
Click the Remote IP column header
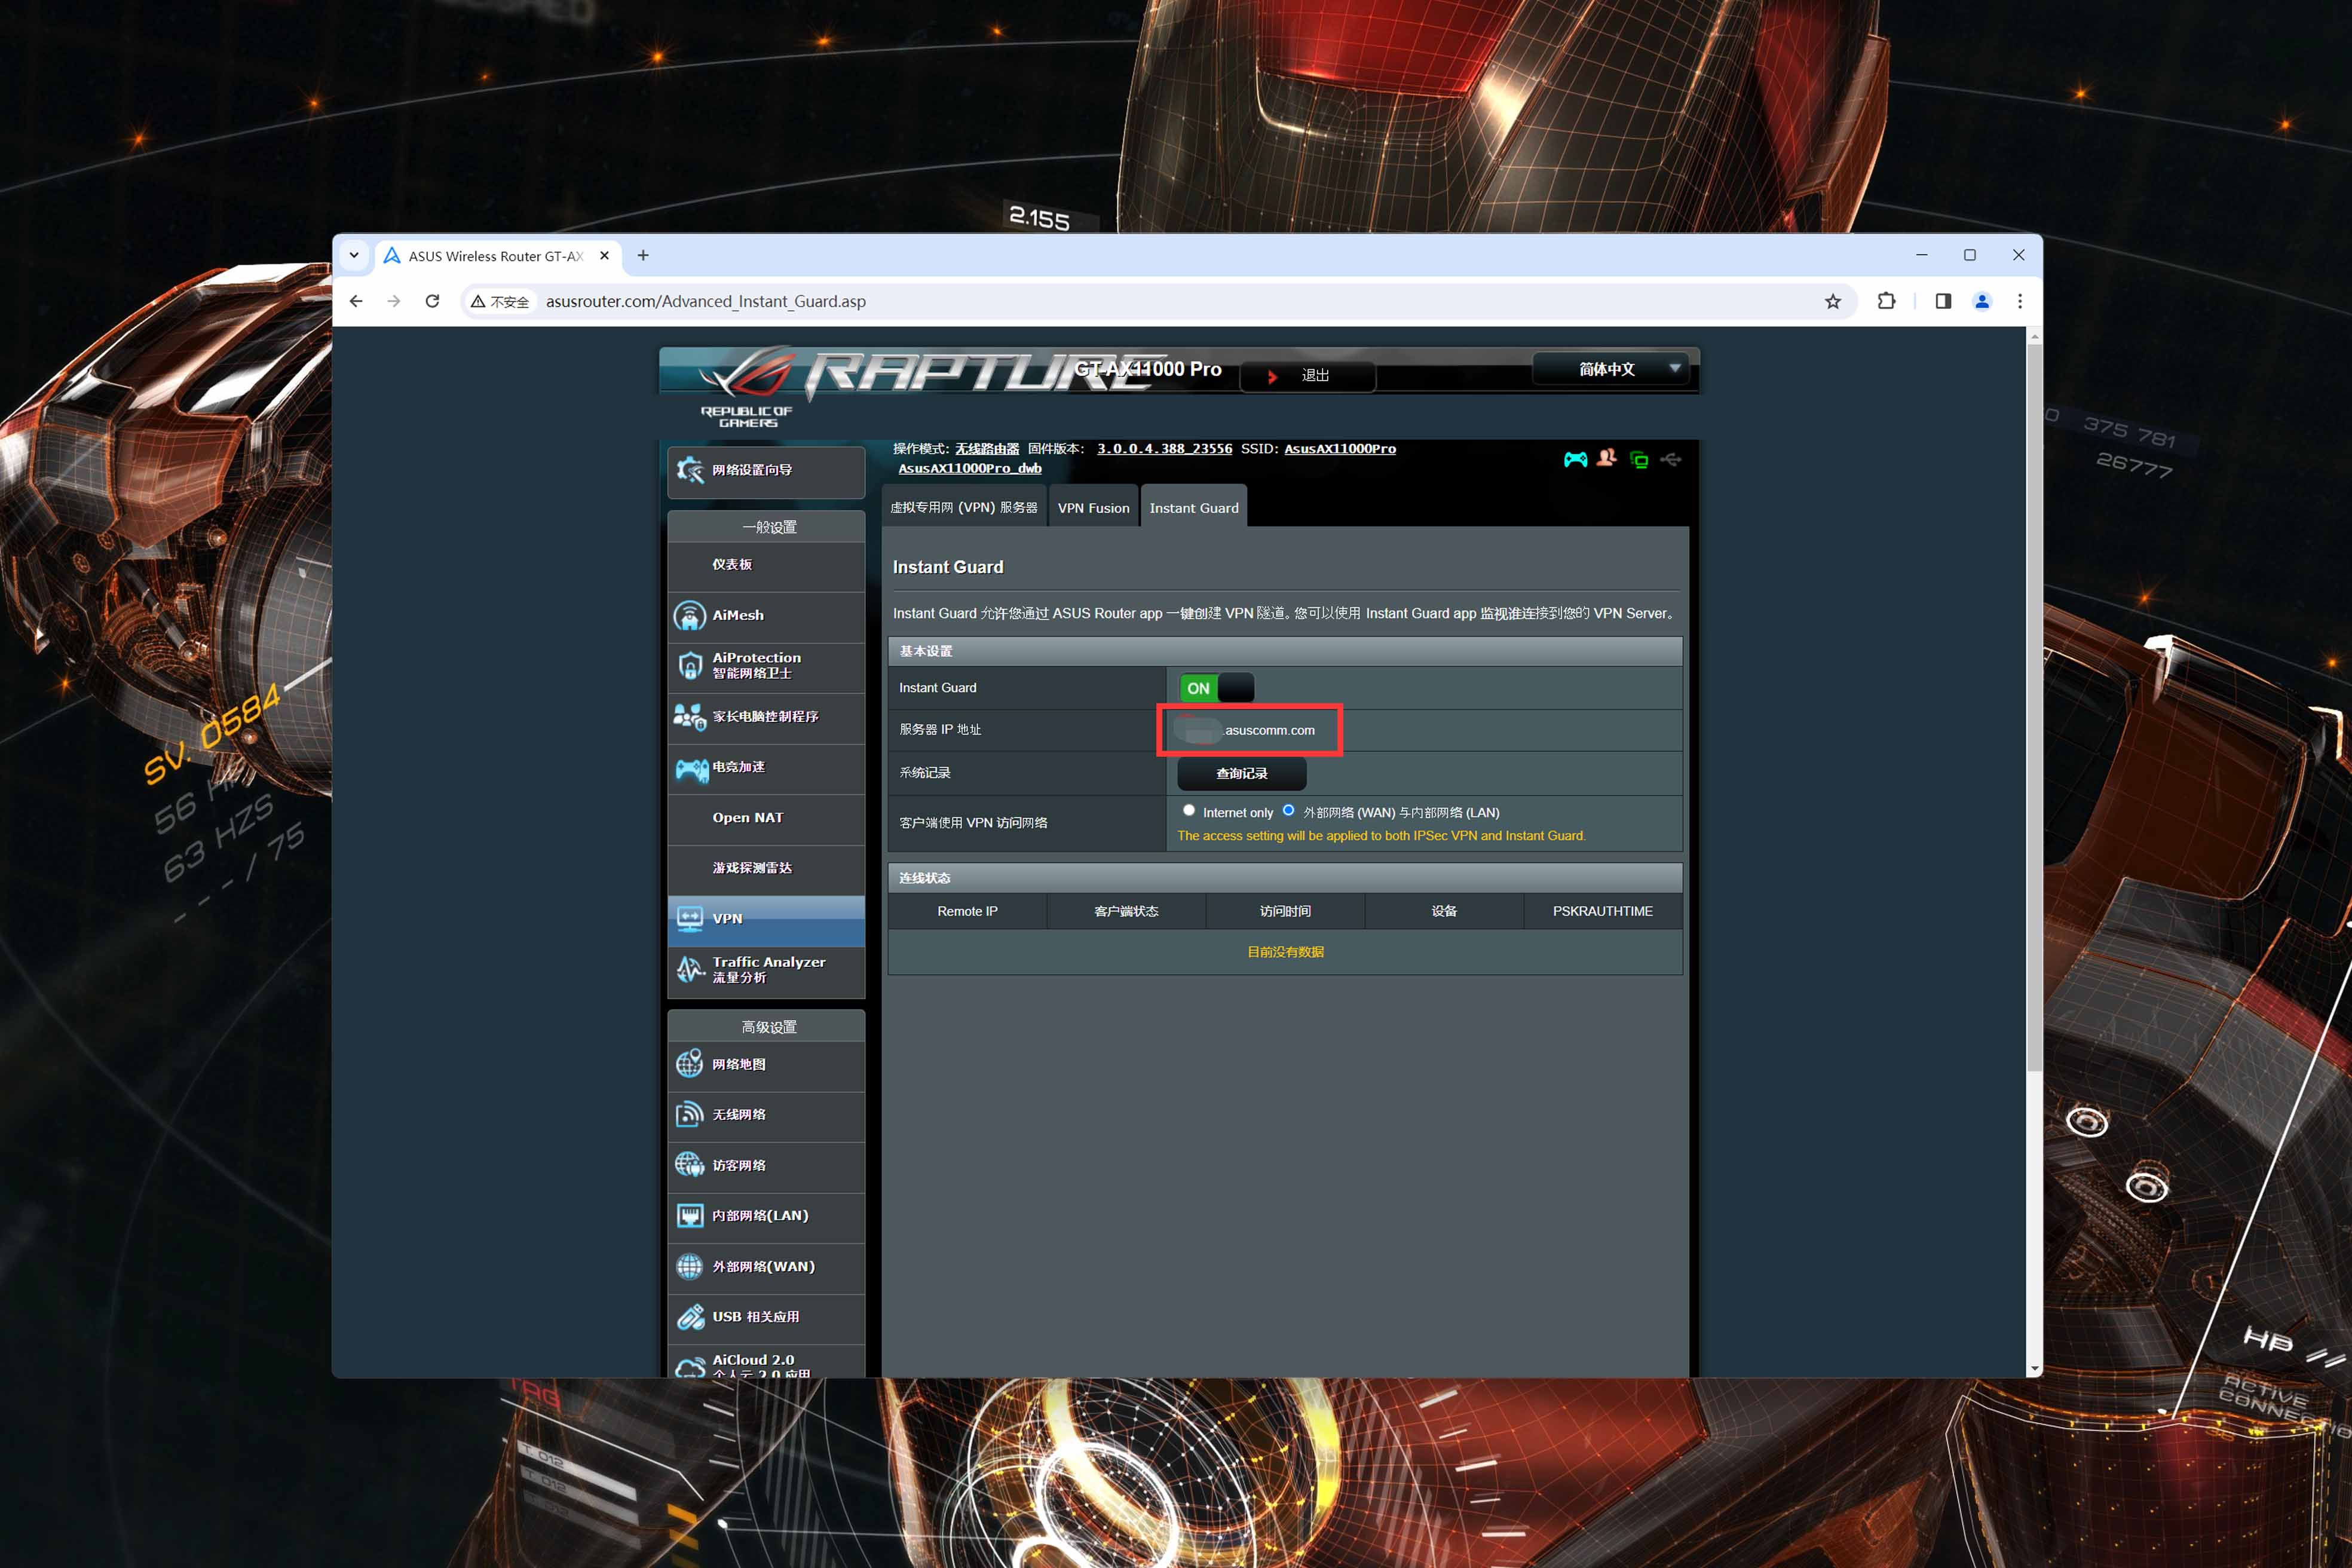[x=967, y=911]
